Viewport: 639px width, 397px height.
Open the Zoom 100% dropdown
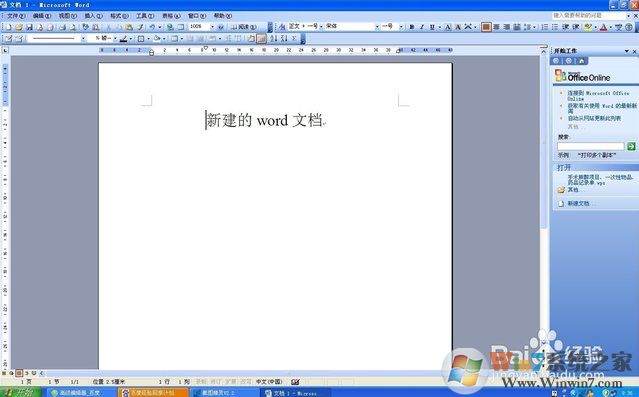pos(212,27)
